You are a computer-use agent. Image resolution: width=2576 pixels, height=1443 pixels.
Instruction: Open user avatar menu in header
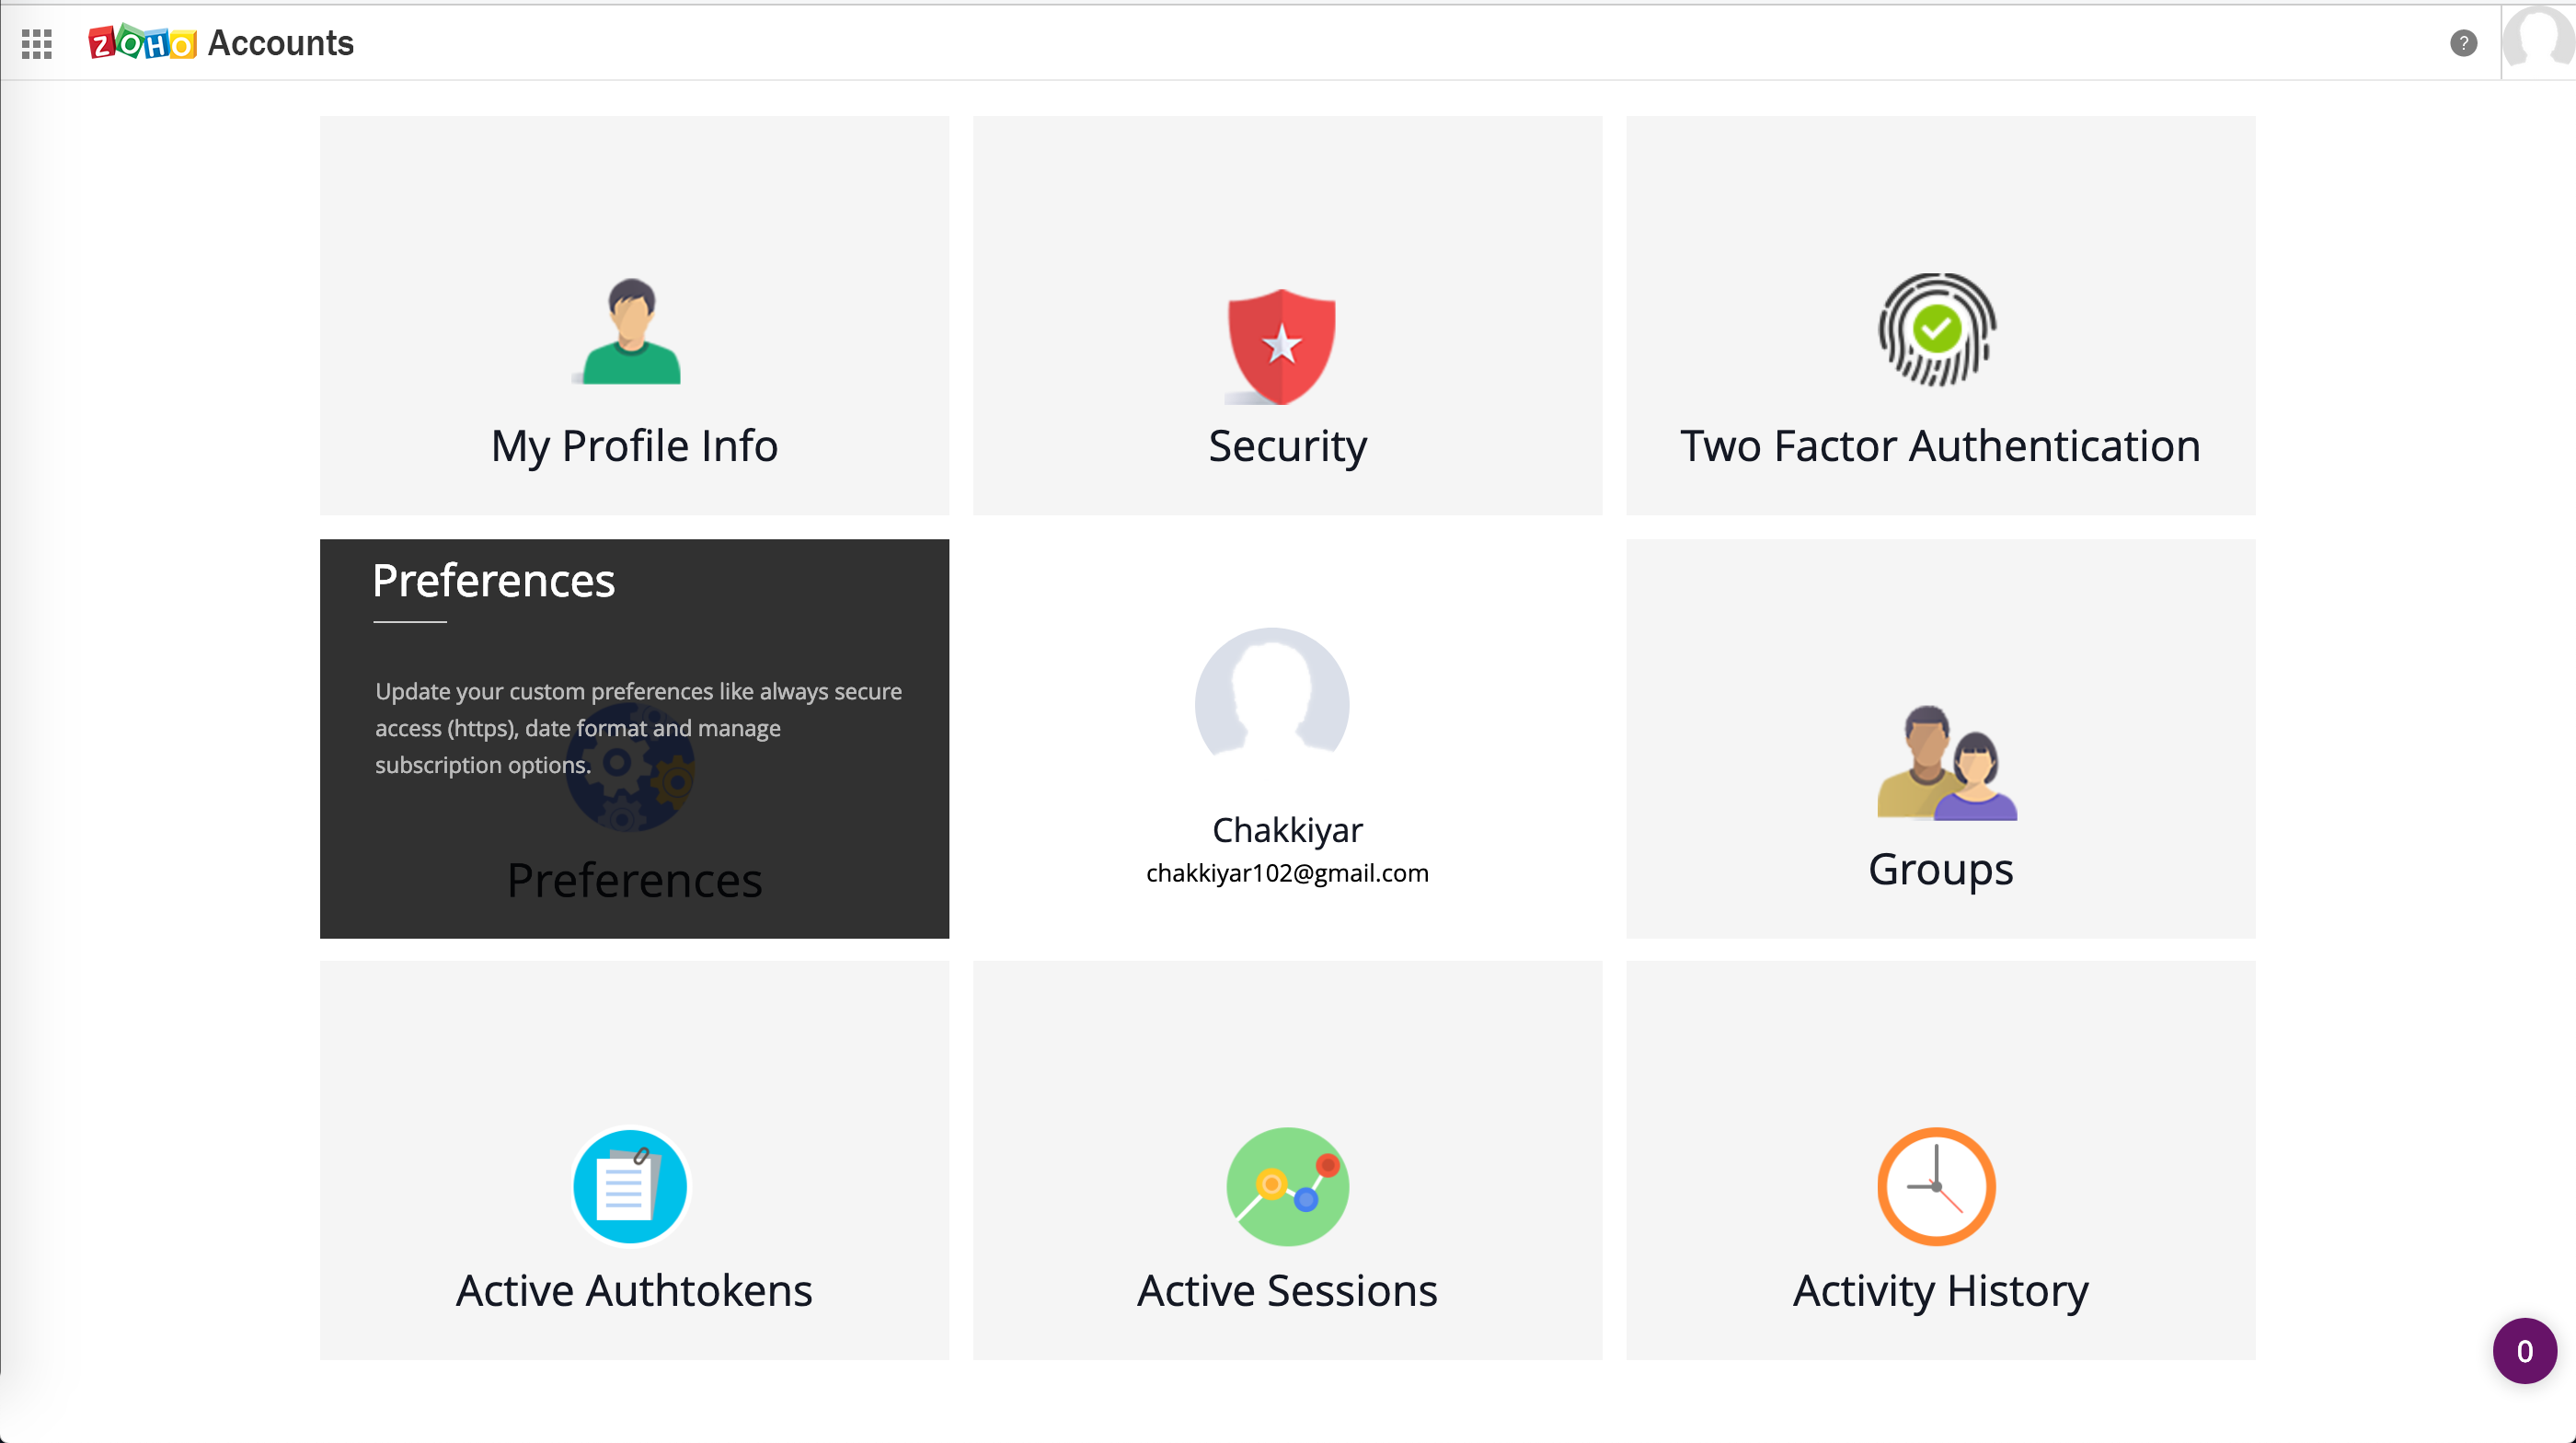[2539, 40]
